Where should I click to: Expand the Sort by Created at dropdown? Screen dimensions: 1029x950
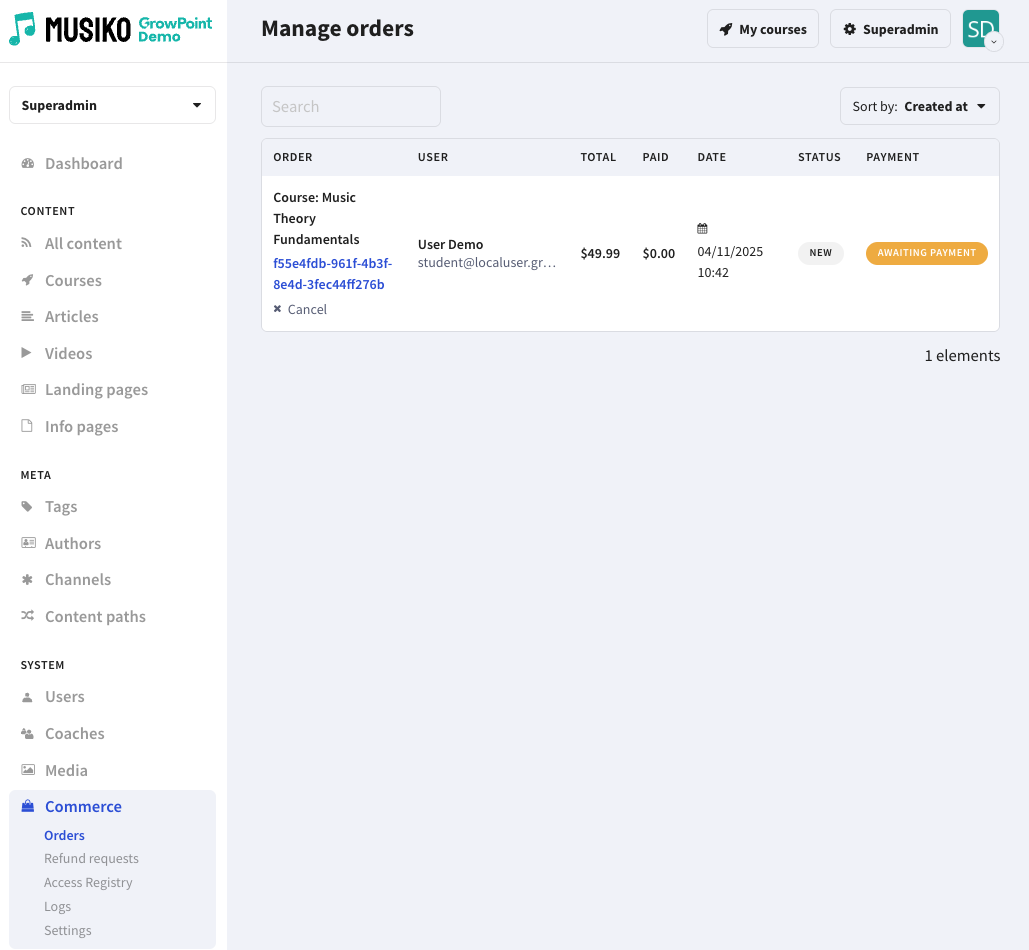pos(919,106)
